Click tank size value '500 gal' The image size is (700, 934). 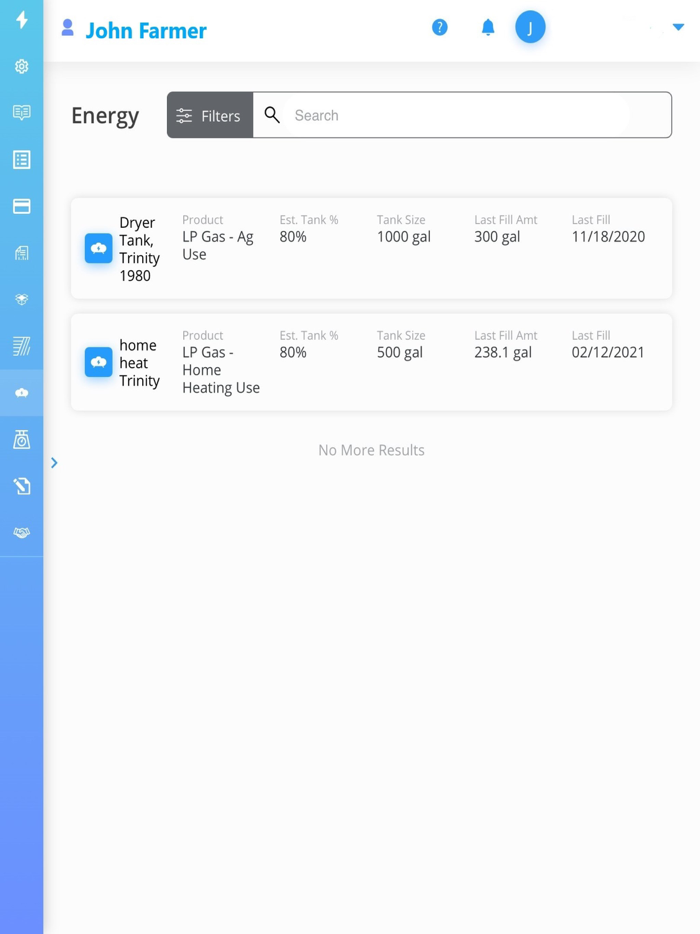click(400, 352)
